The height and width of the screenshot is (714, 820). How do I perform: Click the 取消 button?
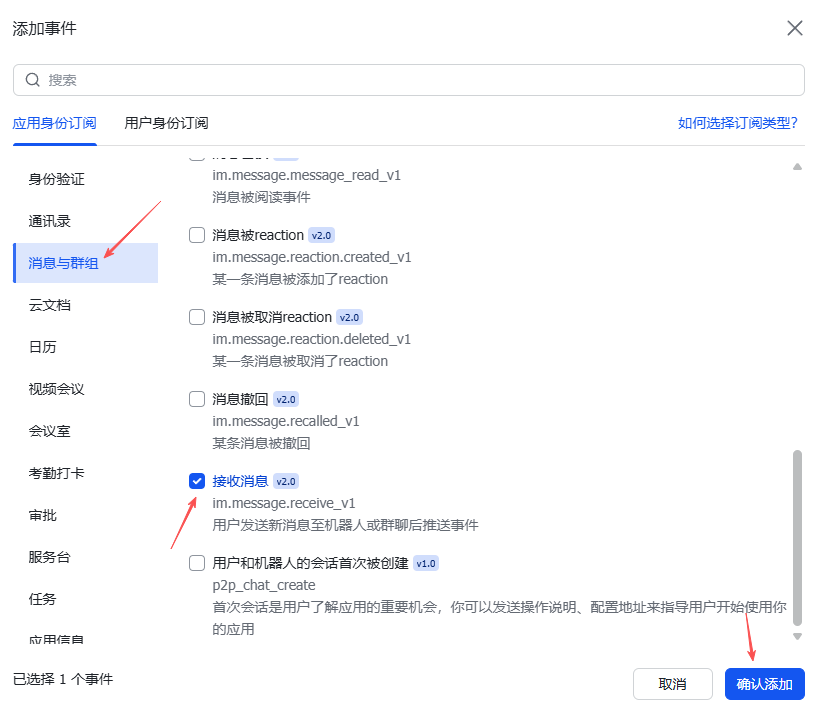pyautogui.click(x=672, y=684)
